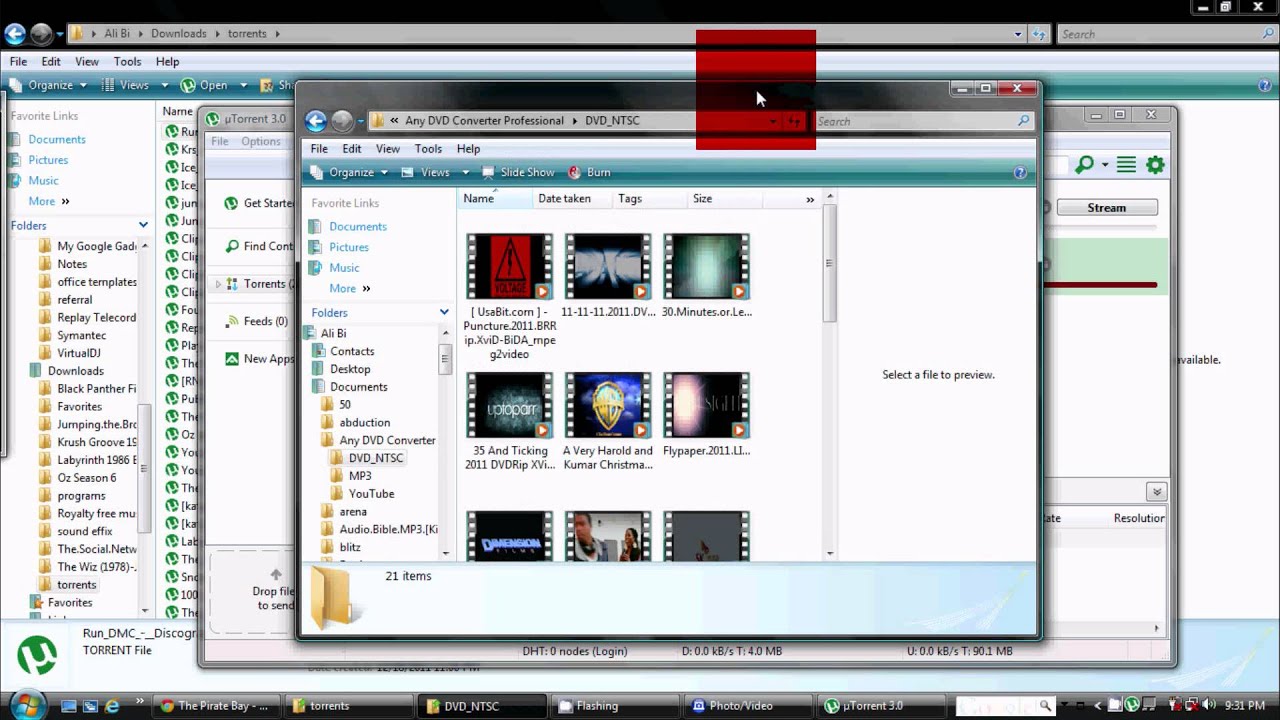This screenshot has height=720, width=1280.
Task: Select Symantec folder in torrents window tree
Action: click(x=81, y=336)
